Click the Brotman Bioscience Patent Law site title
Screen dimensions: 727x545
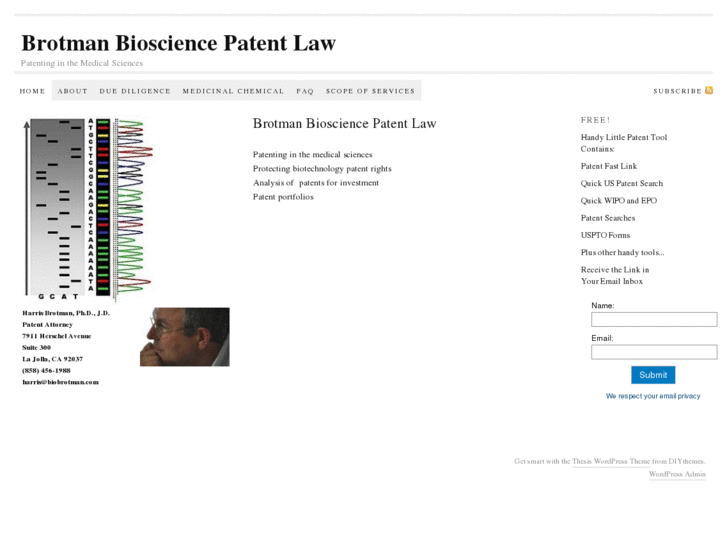(179, 43)
